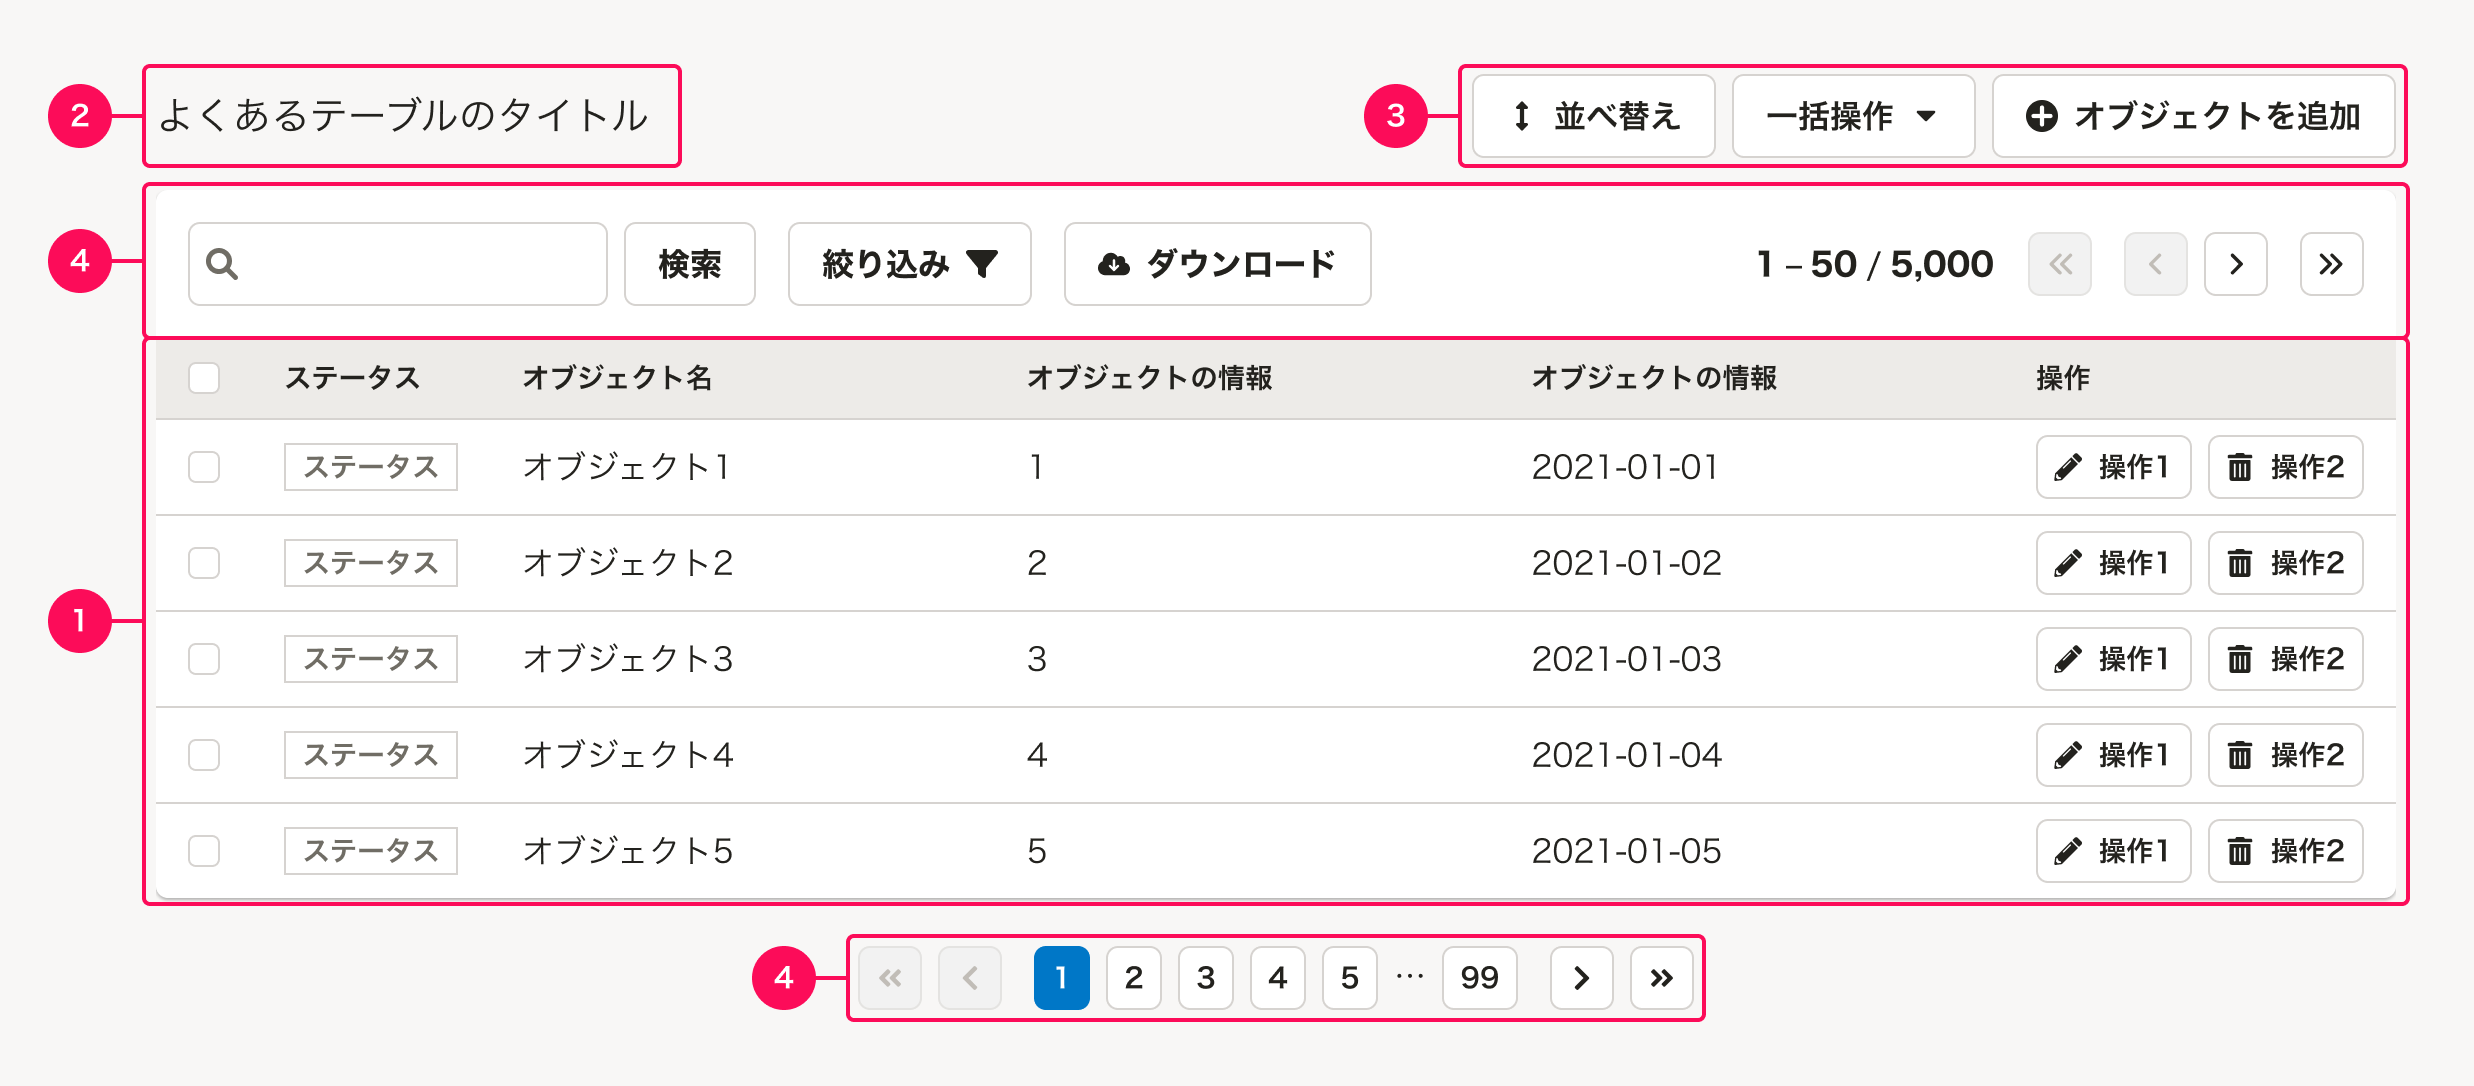Open the 一括操作 dropdown
This screenshot has height=1086, width=2474.
tap(1853, 116)
